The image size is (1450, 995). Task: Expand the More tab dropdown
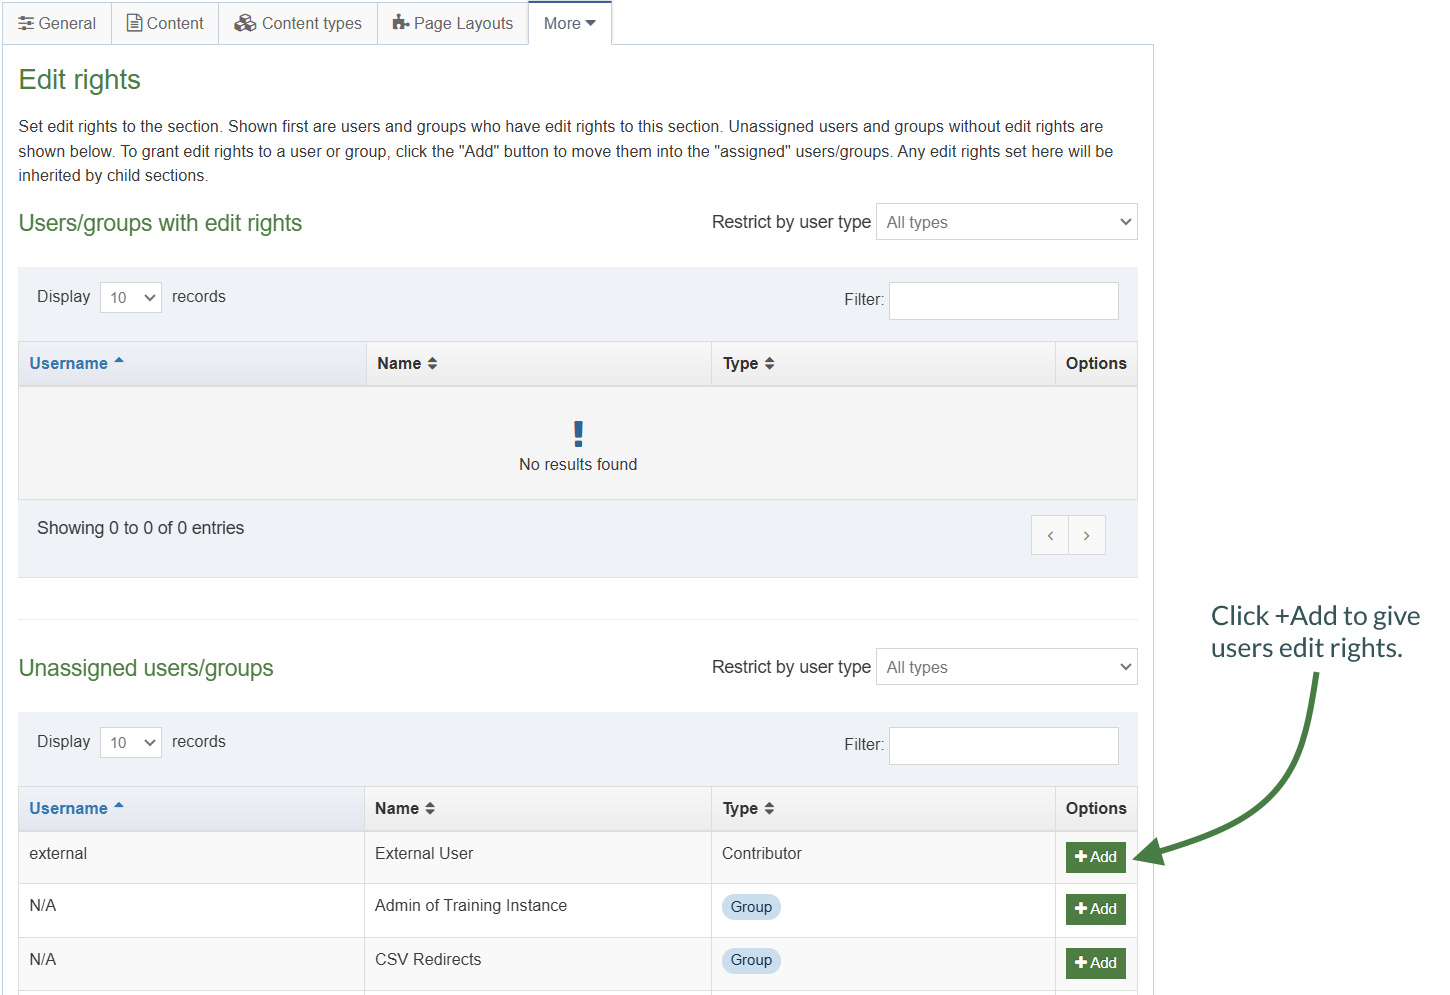coord(569,22)
